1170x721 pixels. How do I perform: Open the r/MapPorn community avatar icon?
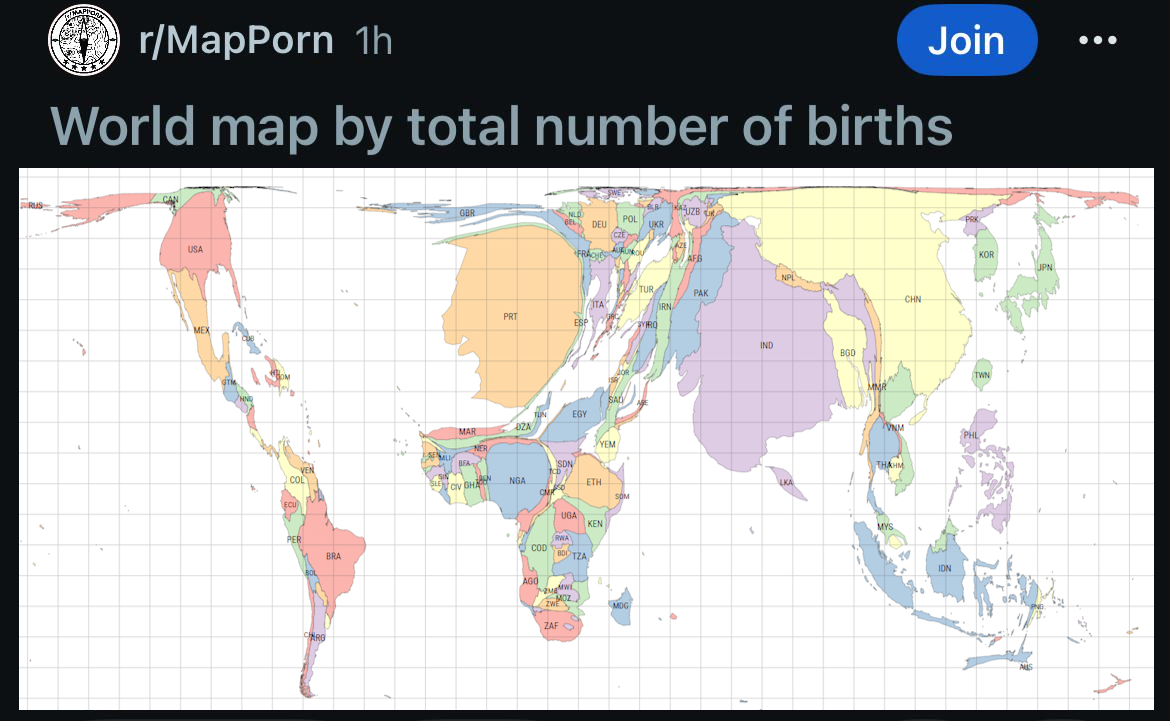pyautogui.click(x=84, y=40)
